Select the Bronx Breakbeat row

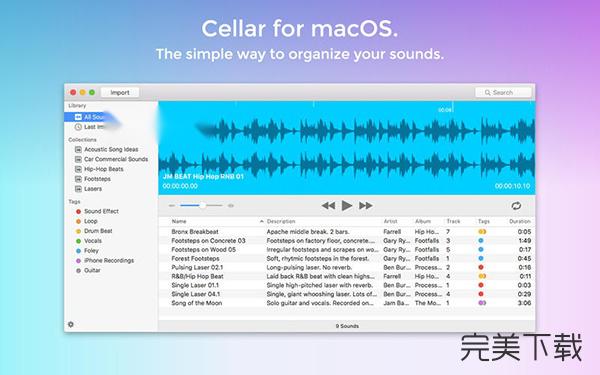tap(347, 232)
